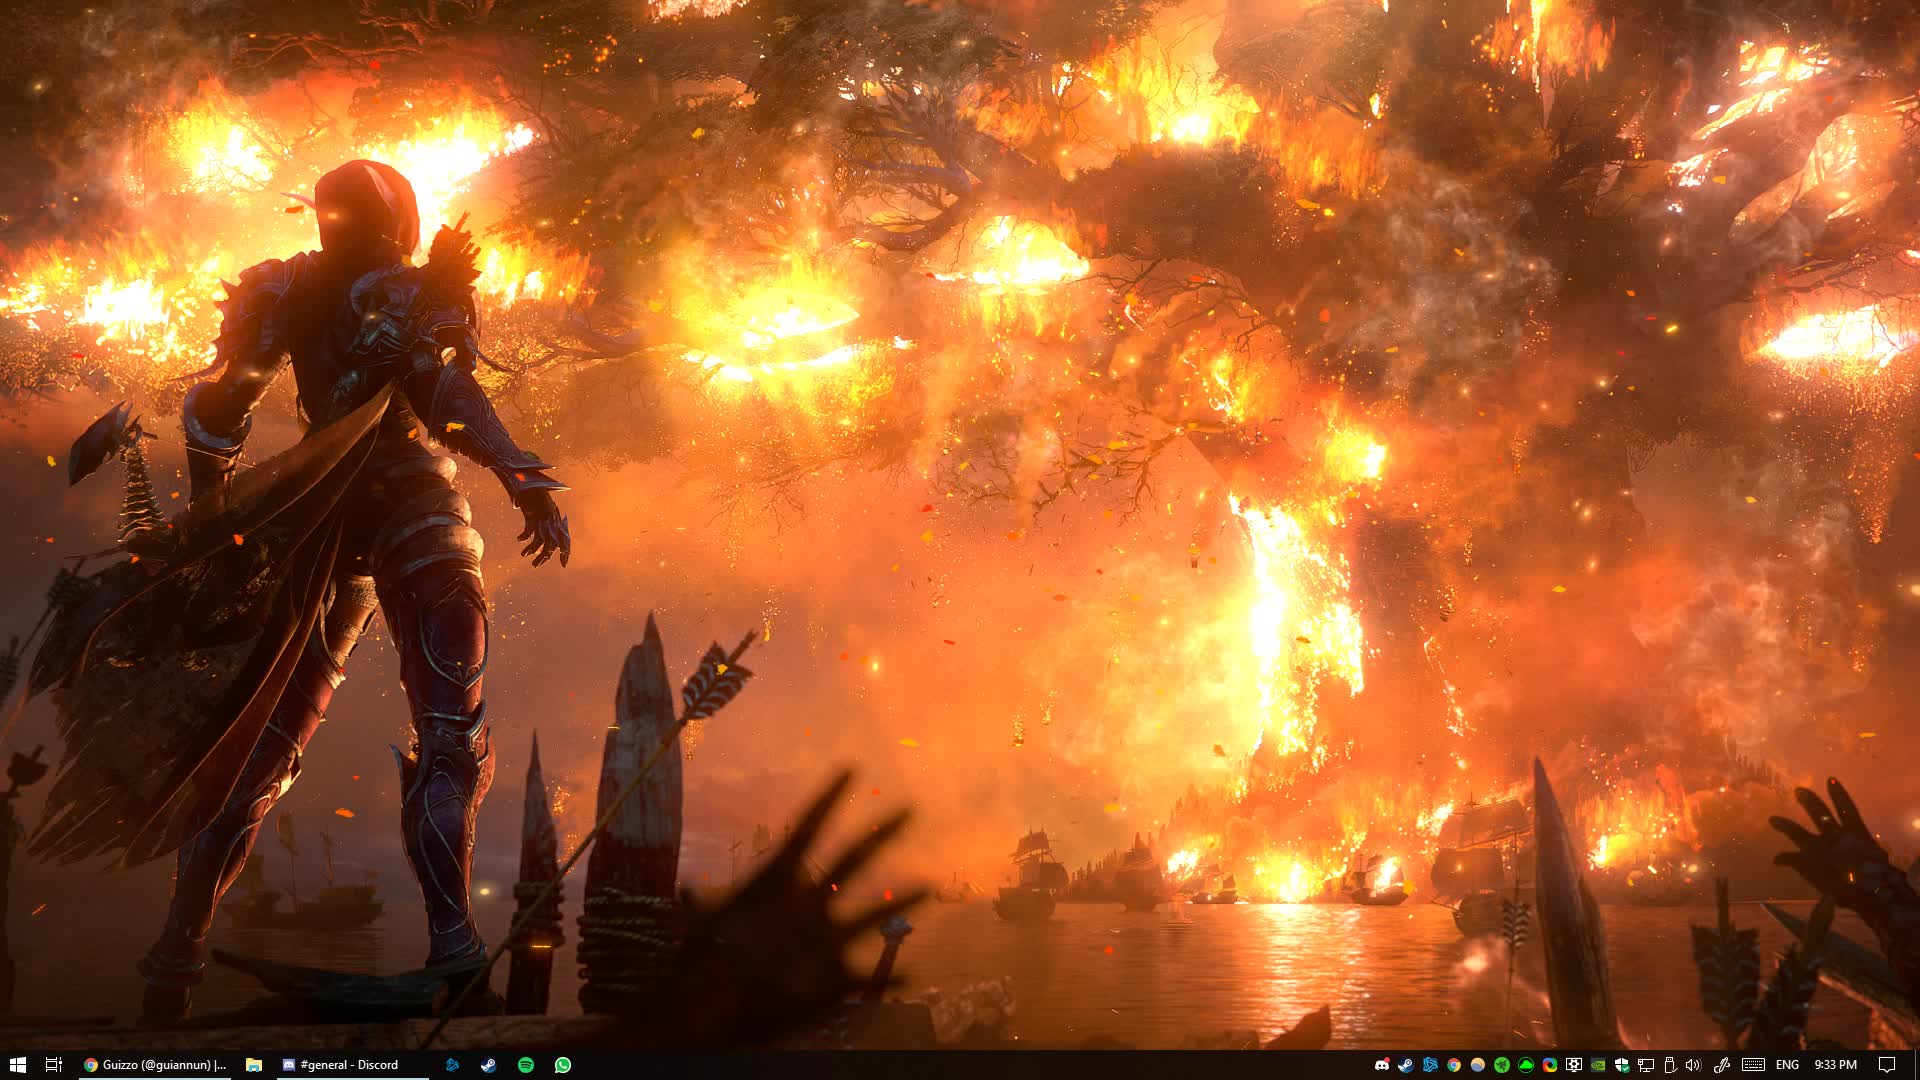This screenshot has height=1080, width=1920.
Task: Open Firefox from the system tray
Action: point(1551,1064)
